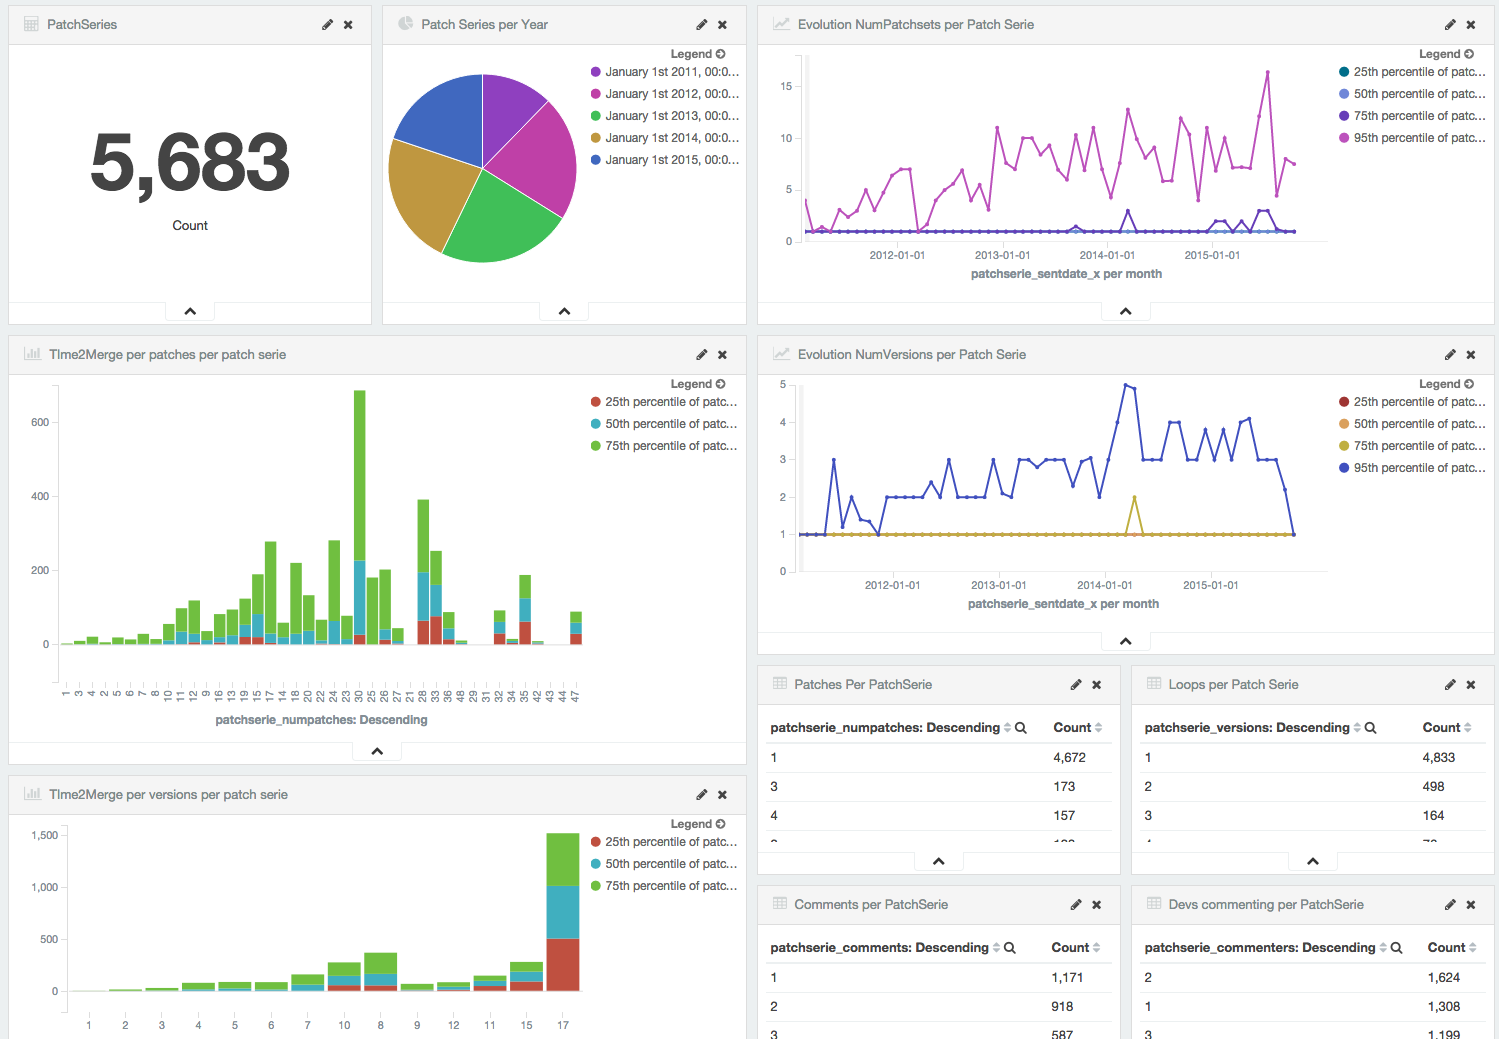Click the 5,683 count metric value
Screen dimensions: 1499x1039
coord(190,163)
